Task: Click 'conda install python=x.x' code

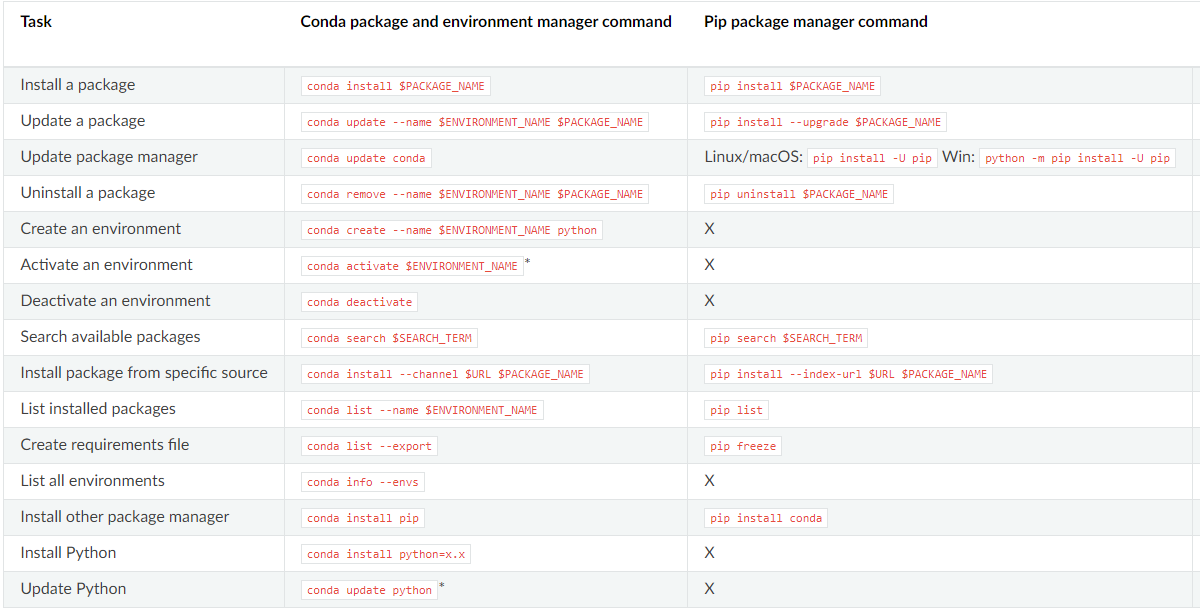Action: tap(386, 554)
